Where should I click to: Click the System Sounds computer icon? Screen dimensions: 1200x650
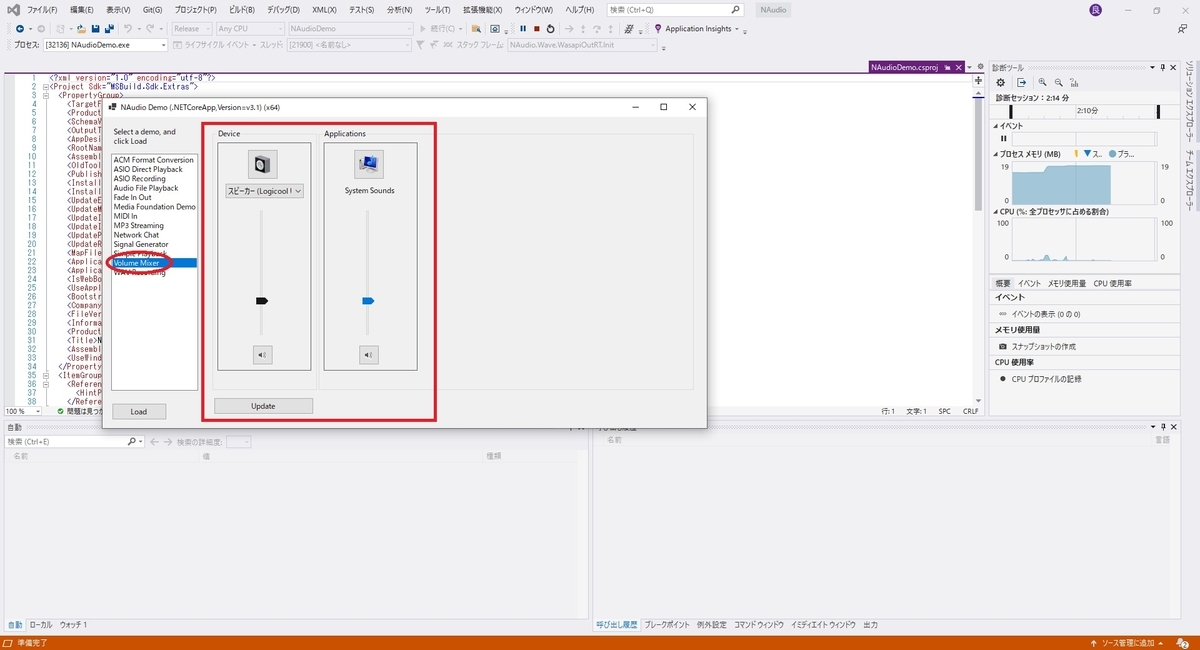[369, 164]
